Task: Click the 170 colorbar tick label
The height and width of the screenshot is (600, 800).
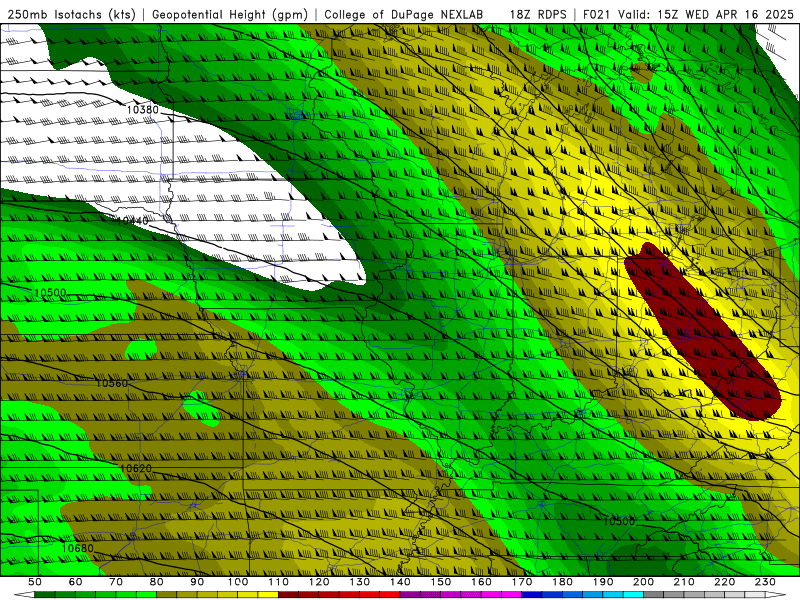Action: pos(521,582)
